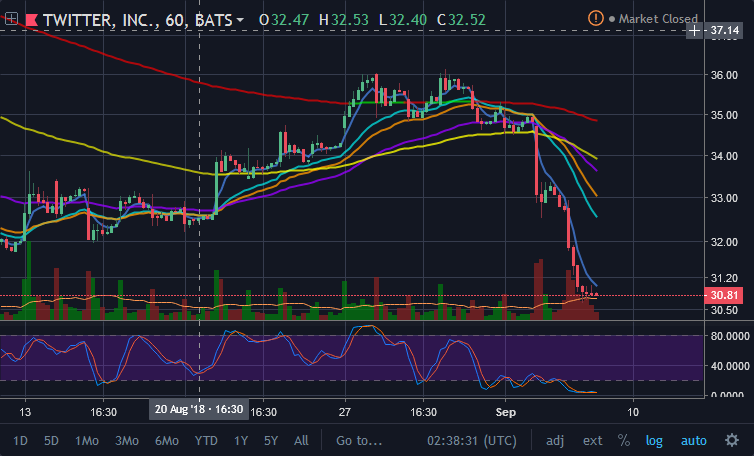Screen dimensions: 754x456
Task: Toggle ext extended hours
Action: click(592, 441)
